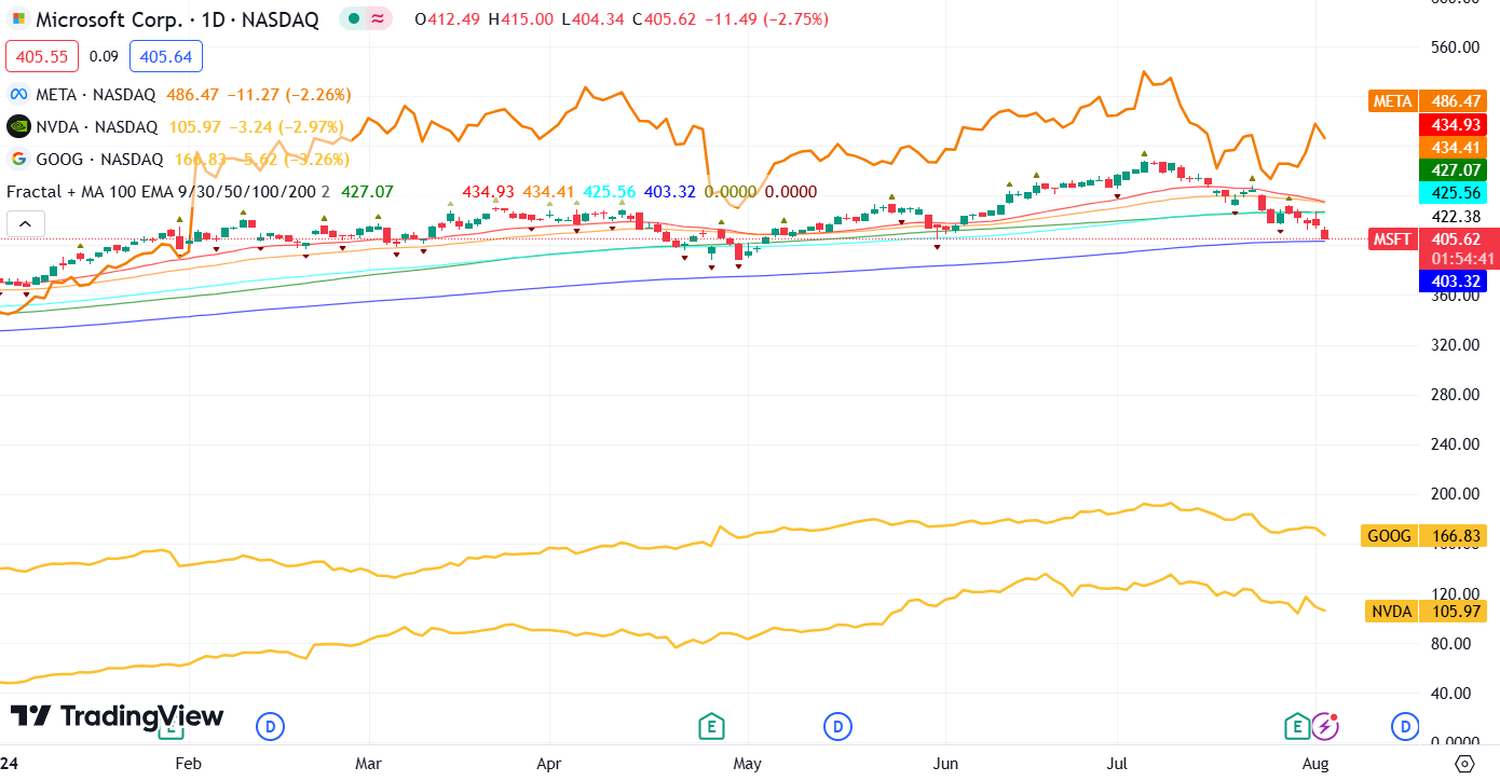
Task: Select the NVDA · NASDAQ legend entry
Action: click(x=98, y=127)
